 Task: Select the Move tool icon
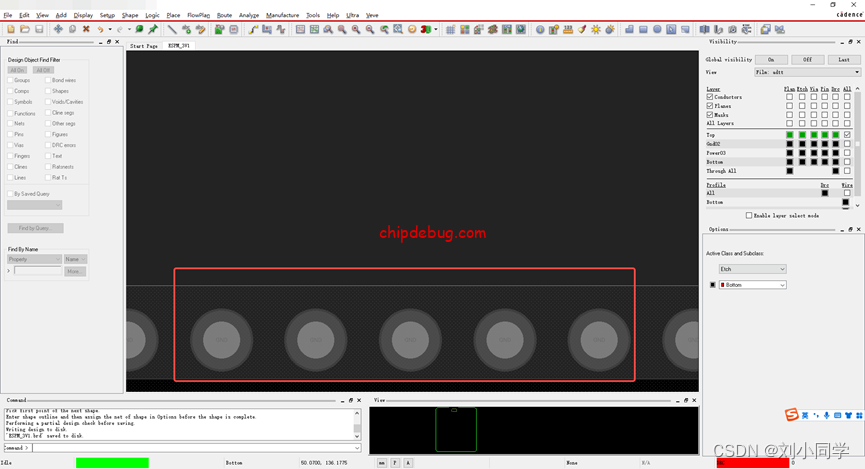click(x=58, y=30)
